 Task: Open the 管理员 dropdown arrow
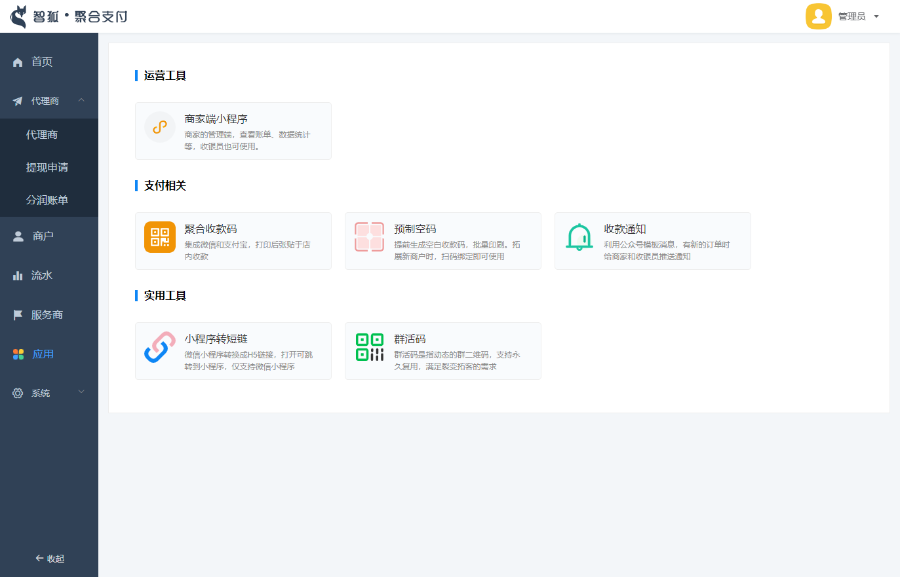(x=876, y=17)
